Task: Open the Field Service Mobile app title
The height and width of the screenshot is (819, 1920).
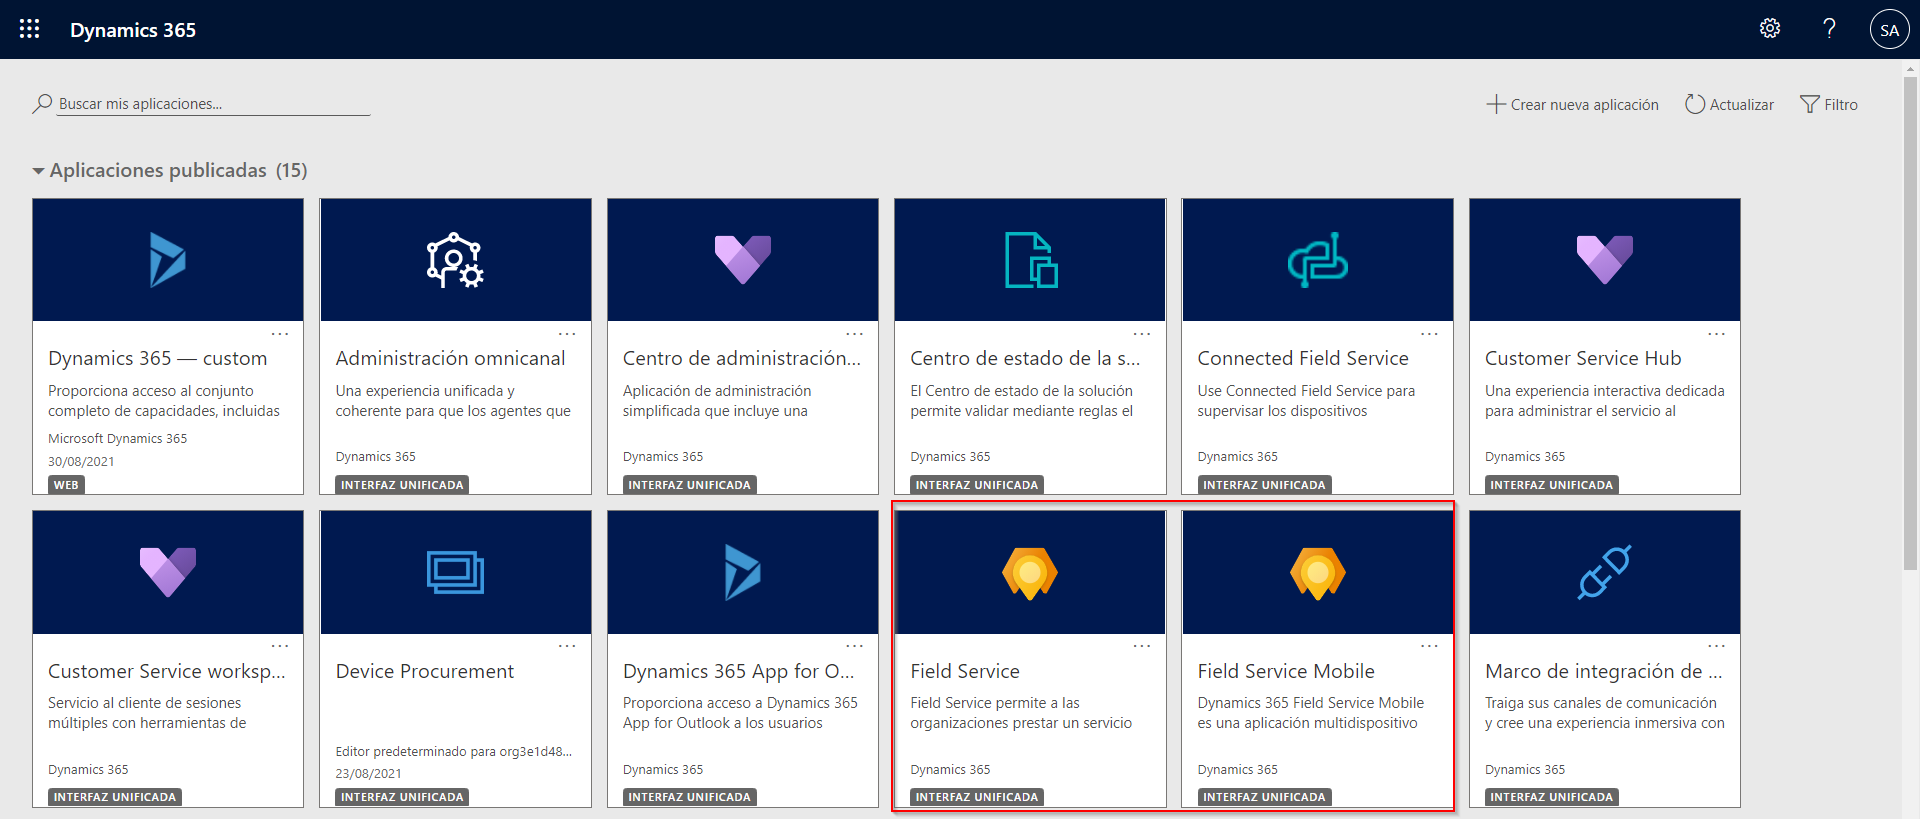Action: pos(1286,671)
